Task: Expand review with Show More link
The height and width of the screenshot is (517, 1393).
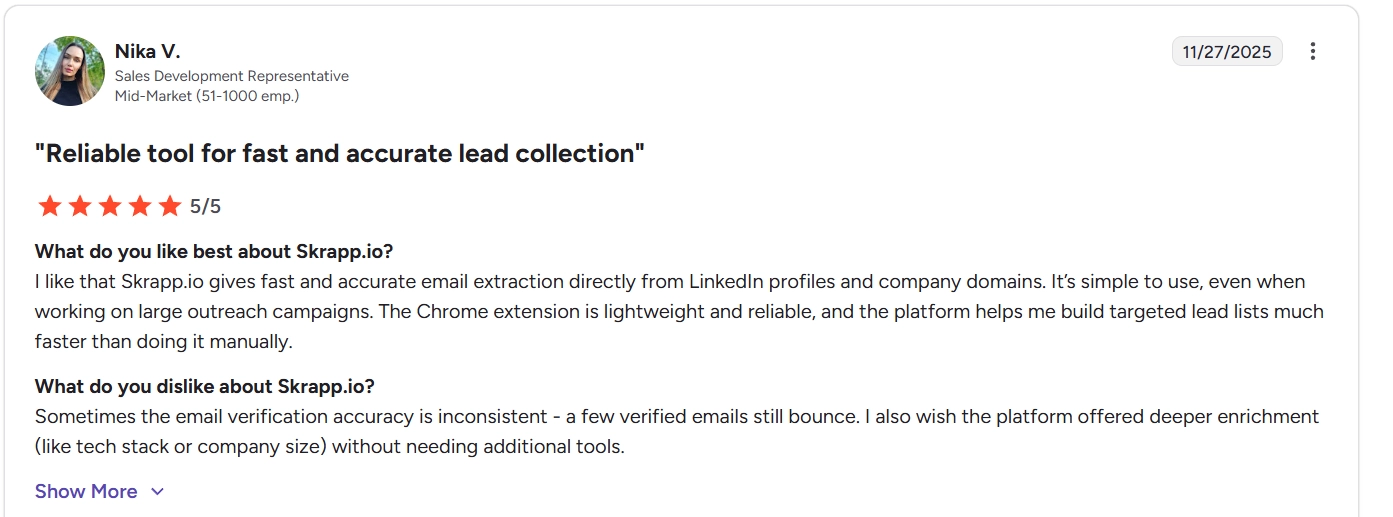Action: 86,491
